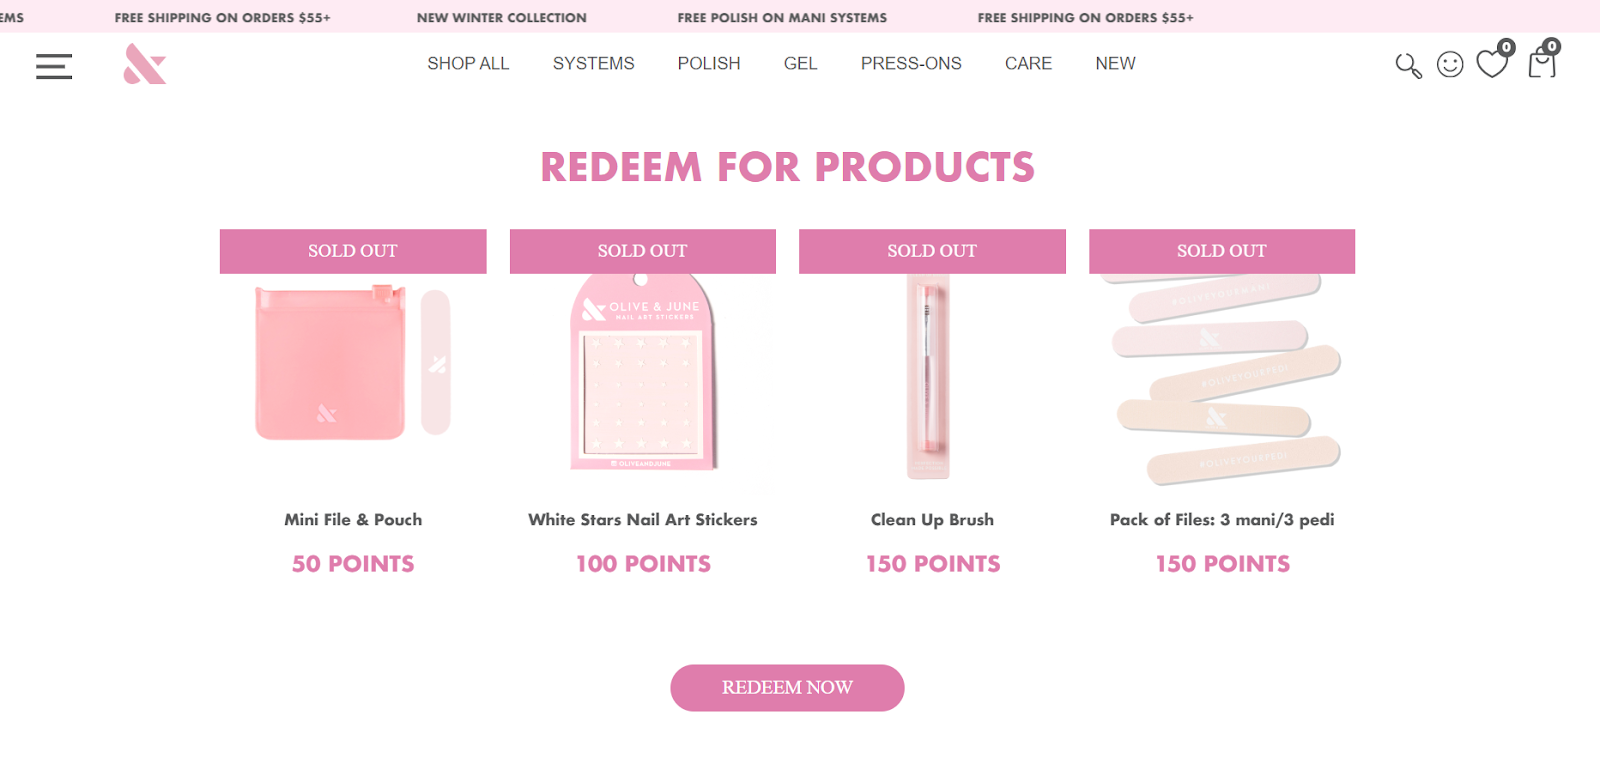
Task: Open the shopping bag cart
Action: (1542, 64)
